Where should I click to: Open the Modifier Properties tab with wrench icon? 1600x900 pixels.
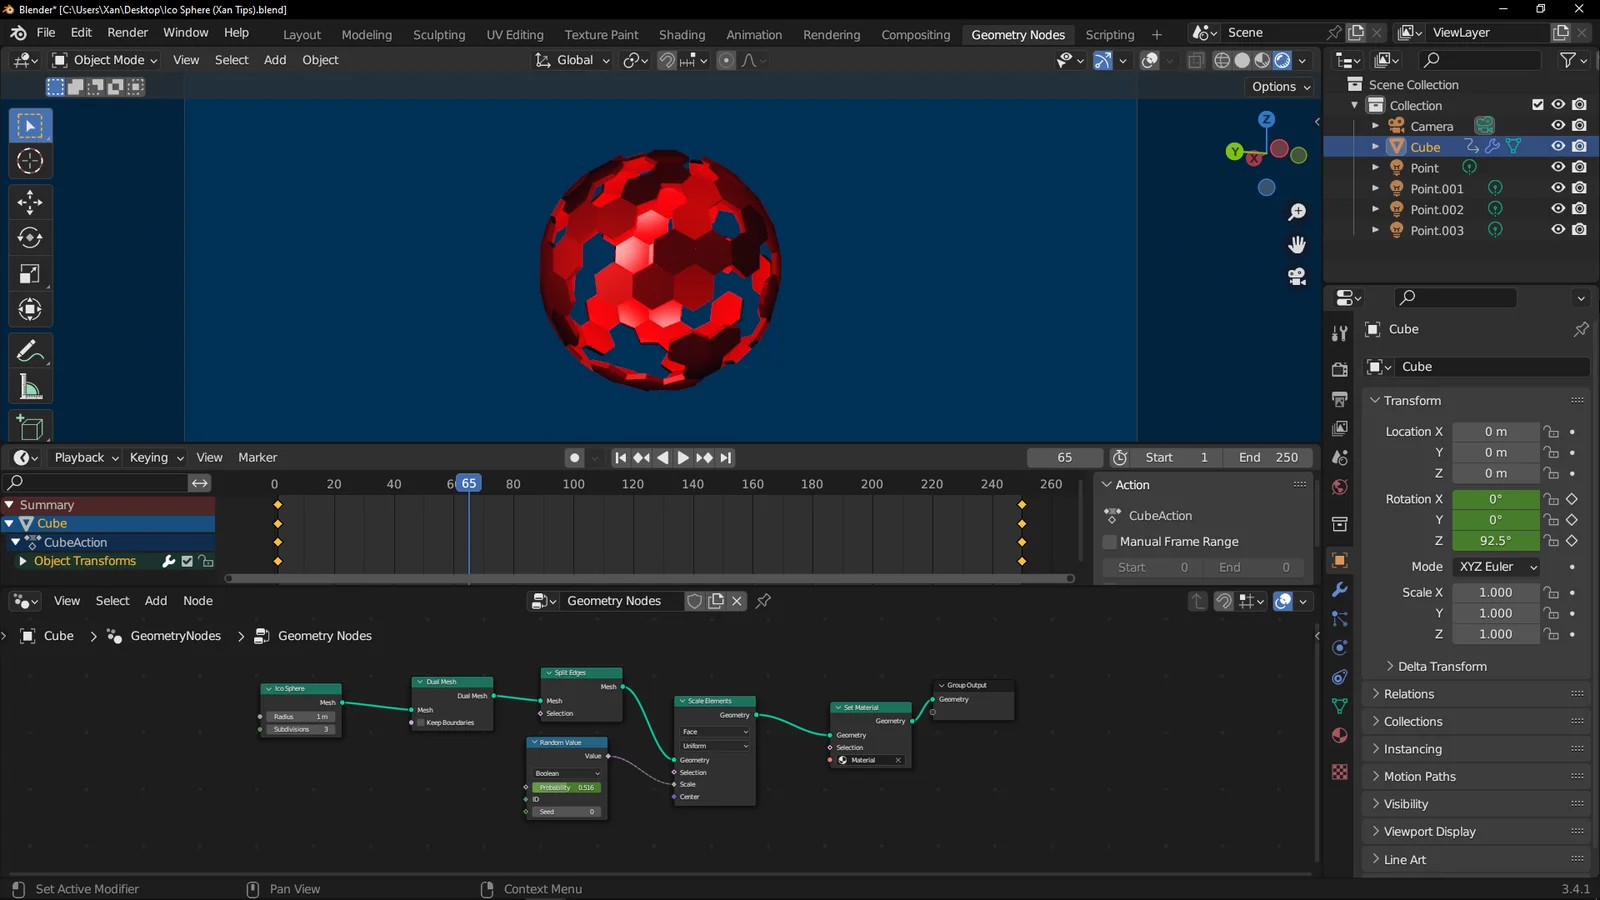click(x=1339, y=590)
